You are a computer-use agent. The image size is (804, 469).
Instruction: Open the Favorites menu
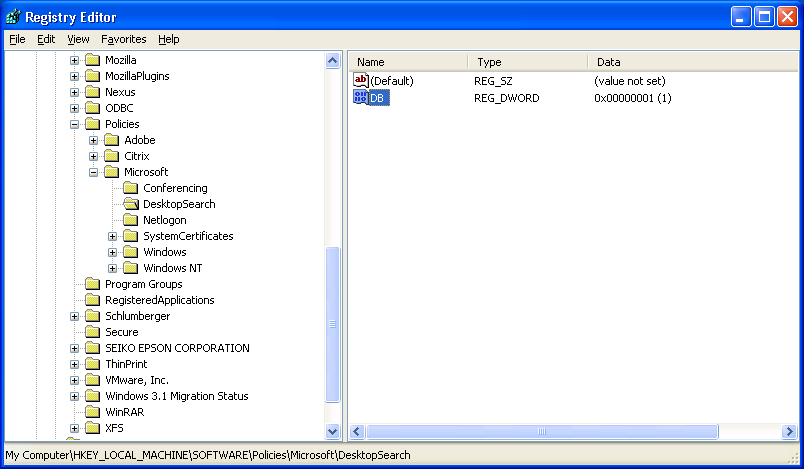[124, 39]
